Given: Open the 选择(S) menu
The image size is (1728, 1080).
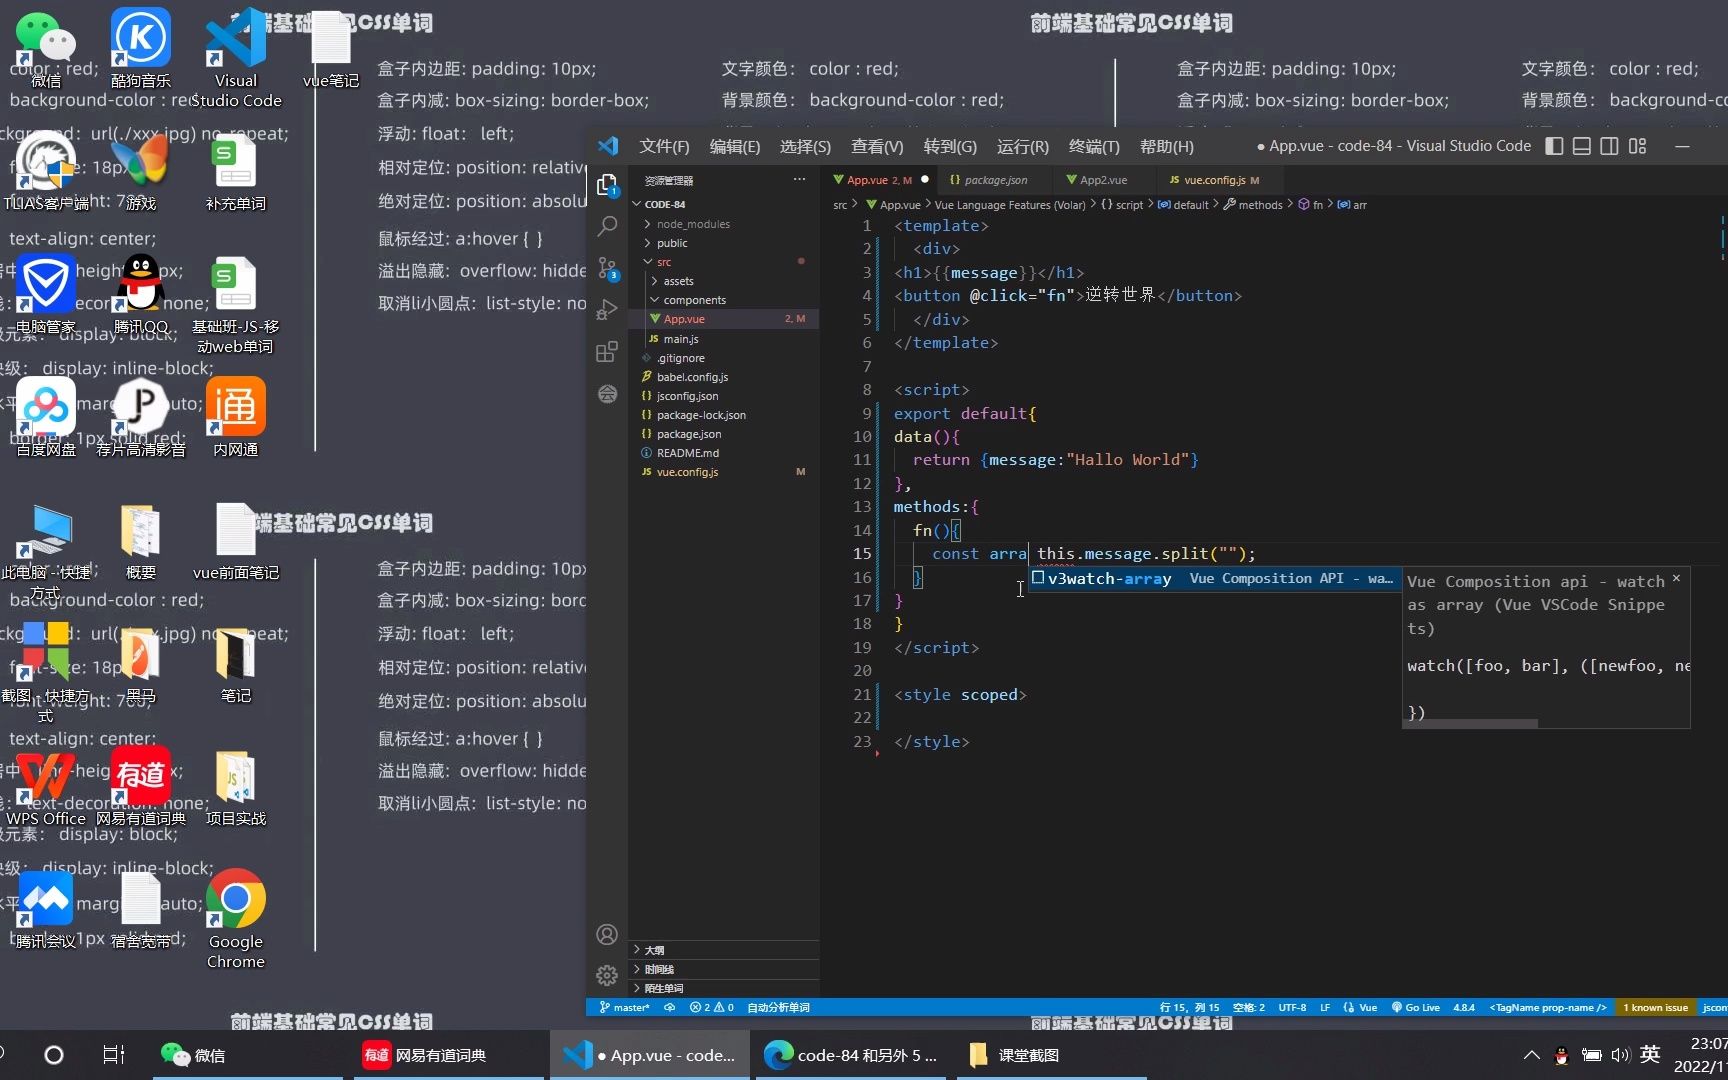Looking at the screenshot, I should tap(805, 146).
